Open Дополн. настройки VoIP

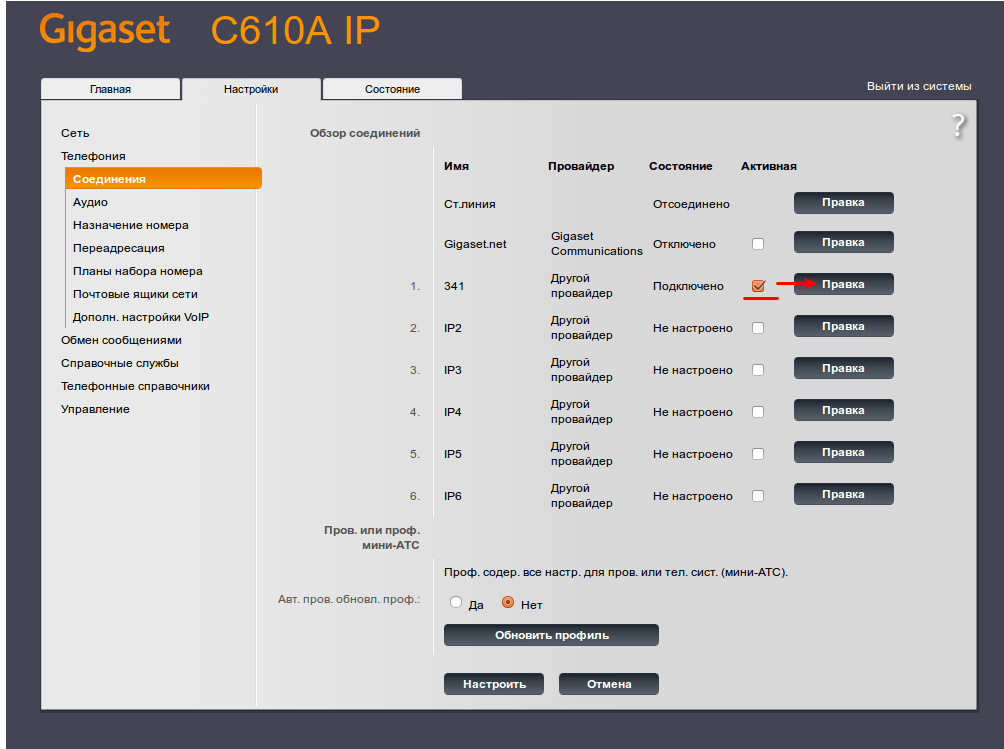(141, 318)
